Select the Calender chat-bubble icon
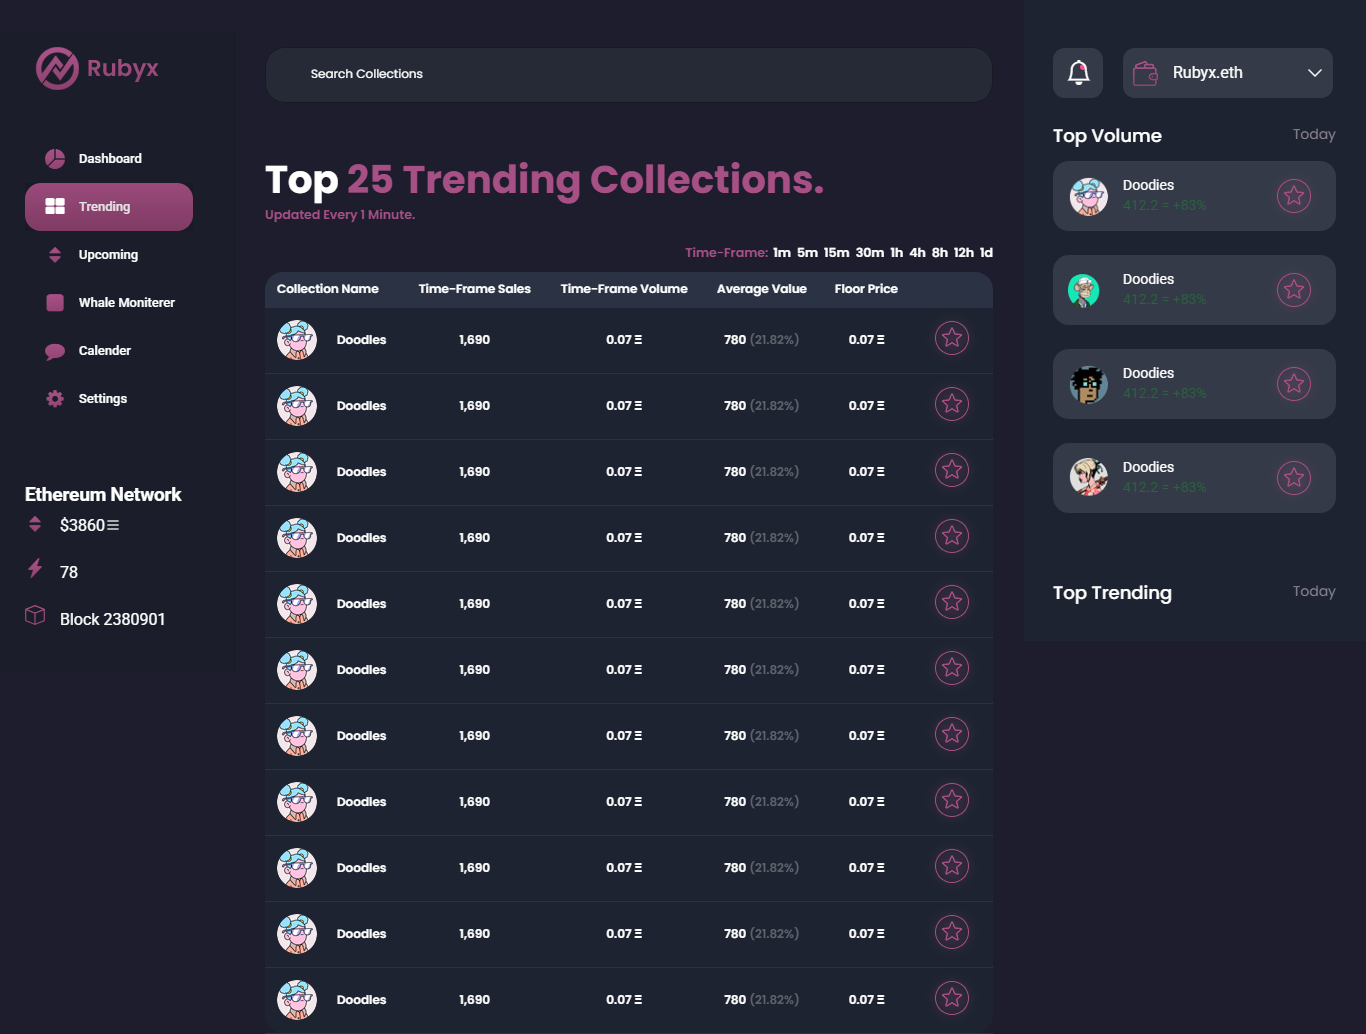The image size is (1366, 1034). (55, 350)
